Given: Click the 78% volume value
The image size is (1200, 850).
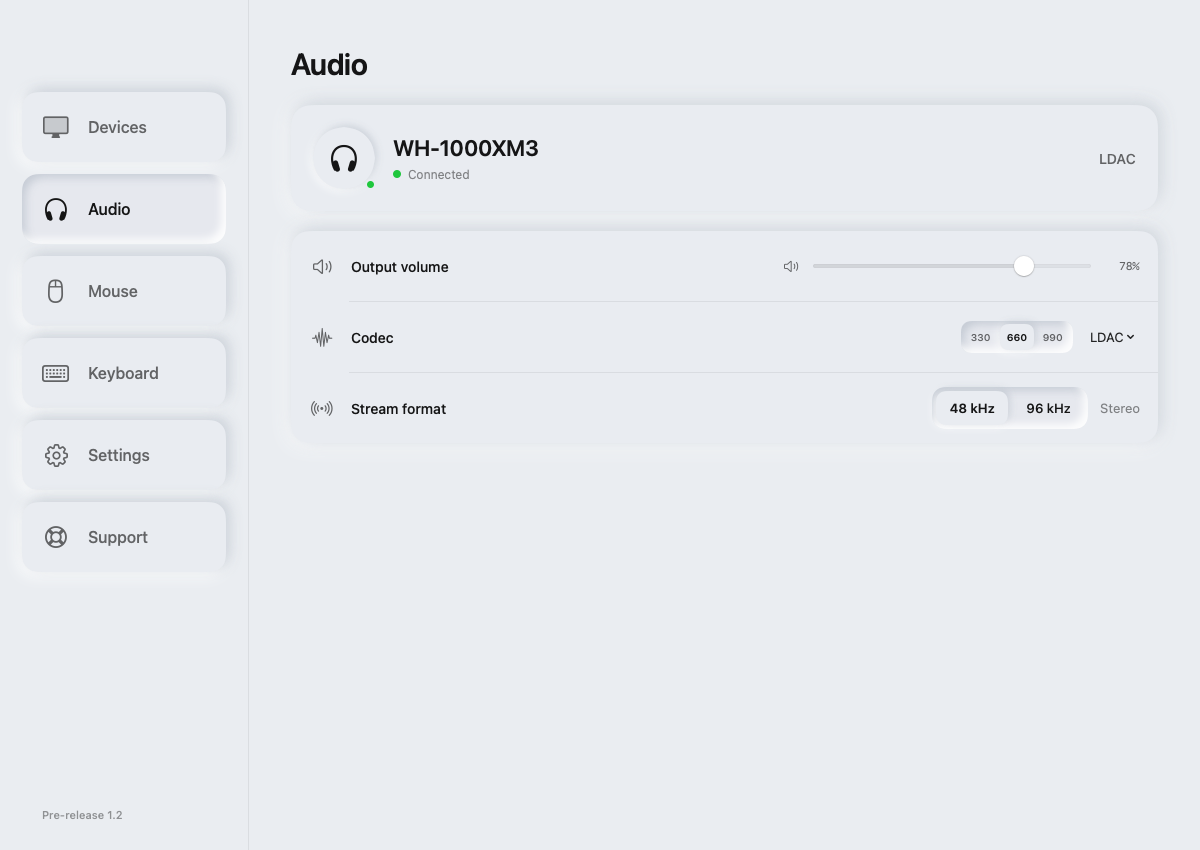Looking at the screenshot, I should (1129, 267).
